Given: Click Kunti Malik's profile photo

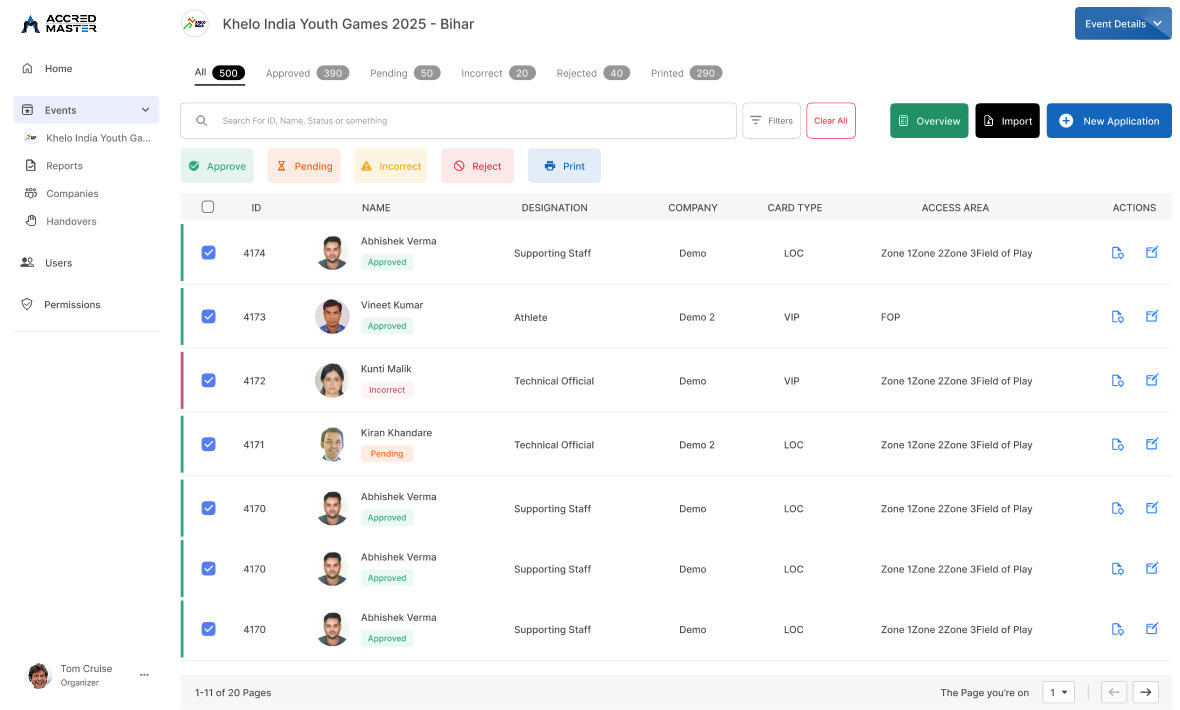Looking at the screenshot, I should coord(332,381).
